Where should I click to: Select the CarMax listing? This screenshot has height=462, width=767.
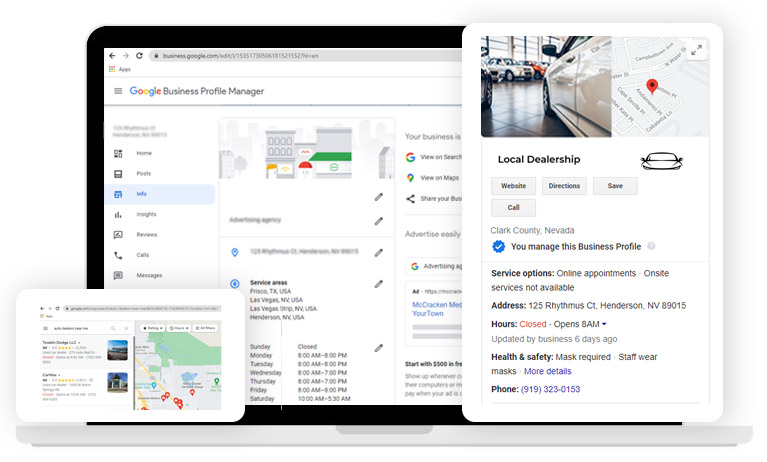pyautogui.click(x=87, y=387)
